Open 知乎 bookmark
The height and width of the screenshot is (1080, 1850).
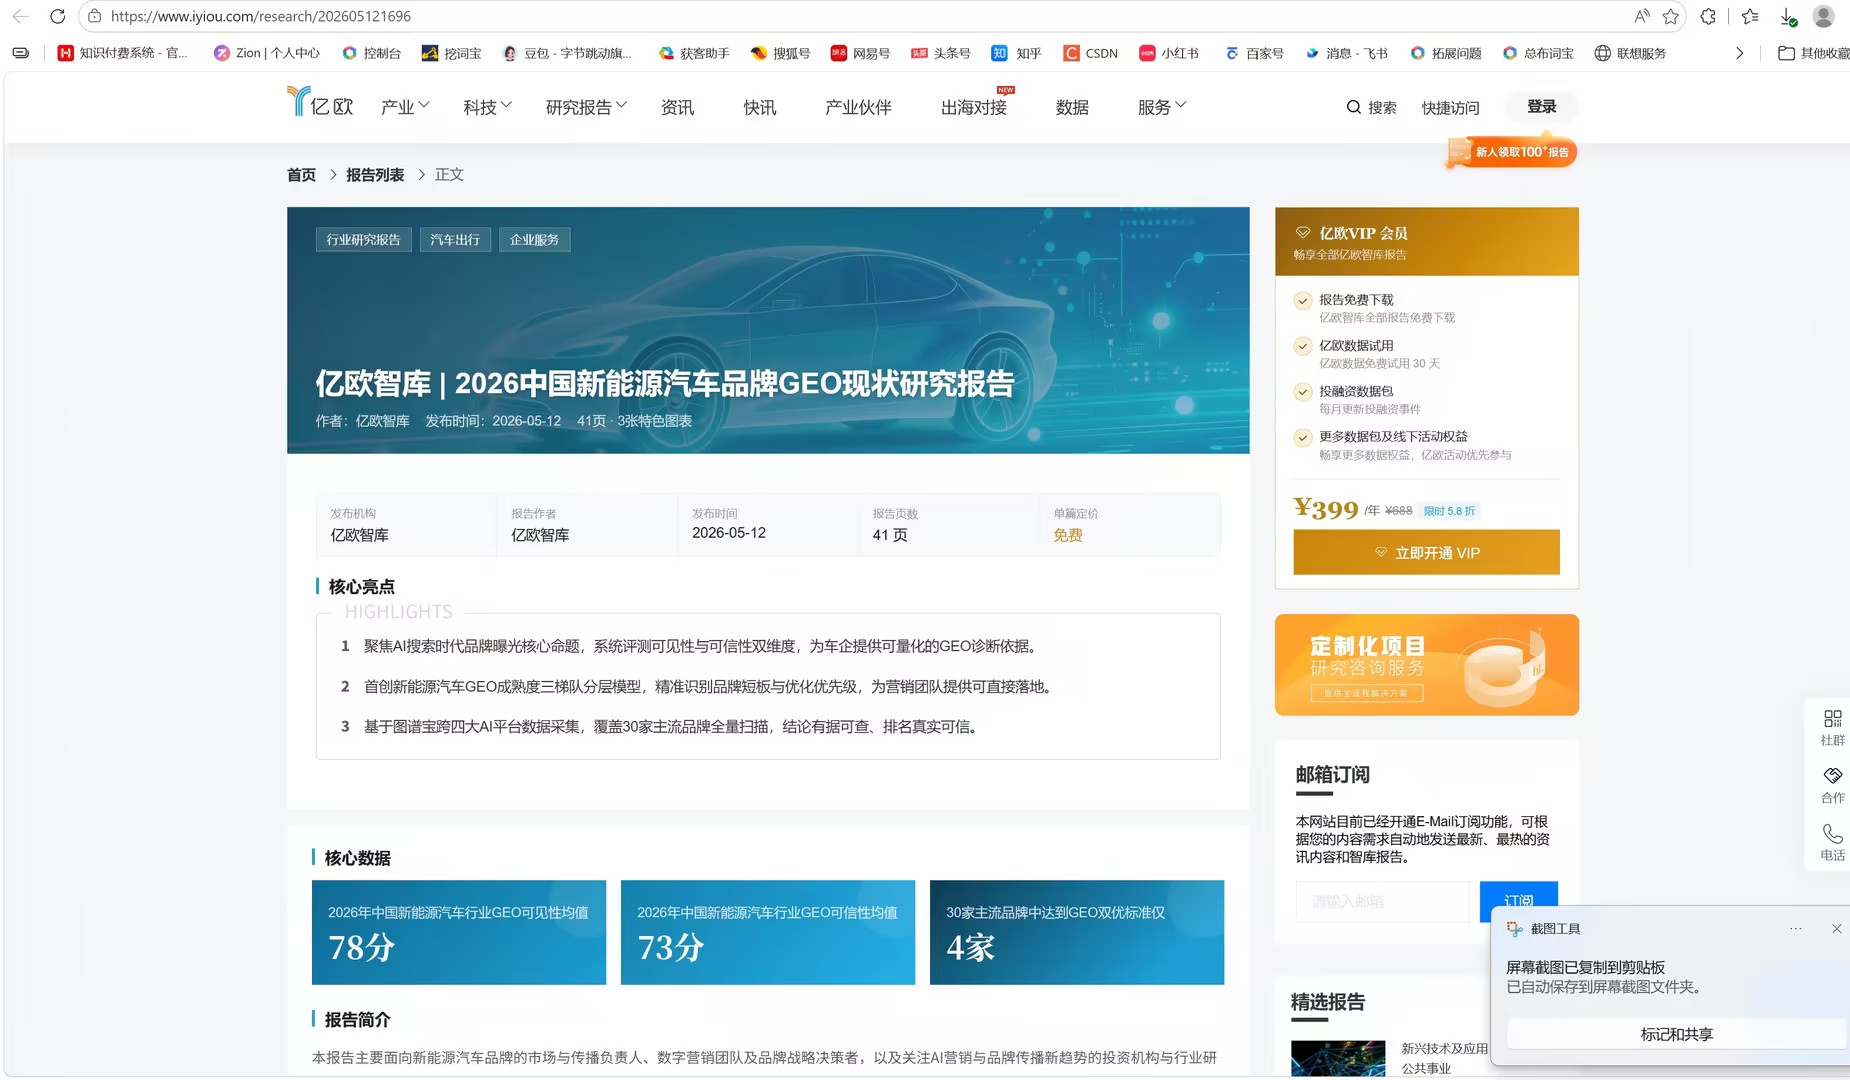(1016, 53)
